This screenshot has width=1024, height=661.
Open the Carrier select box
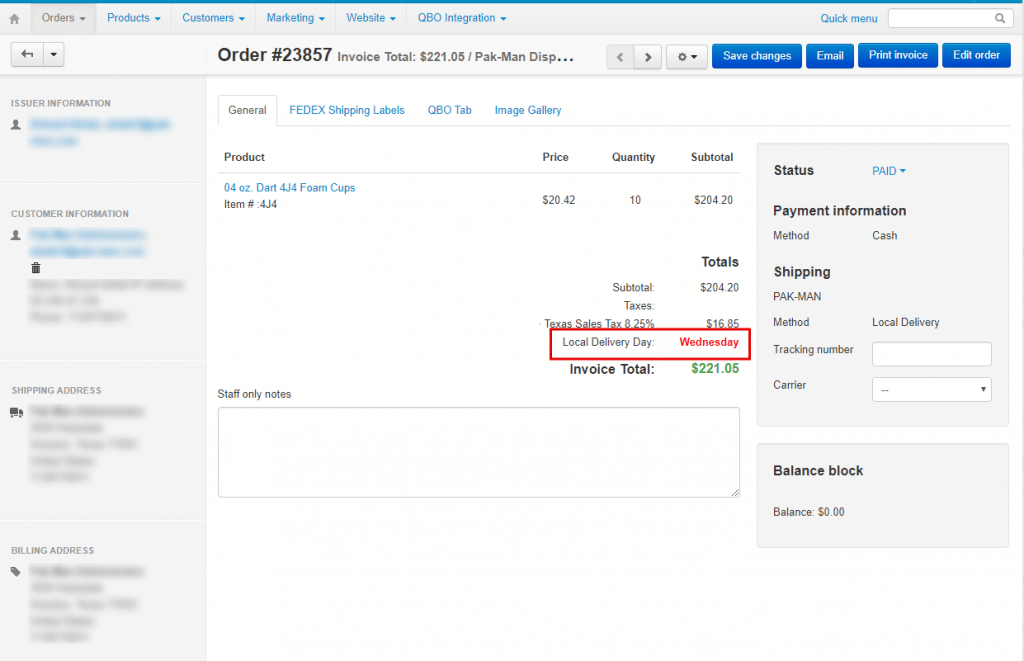click(x=931, y=389)
